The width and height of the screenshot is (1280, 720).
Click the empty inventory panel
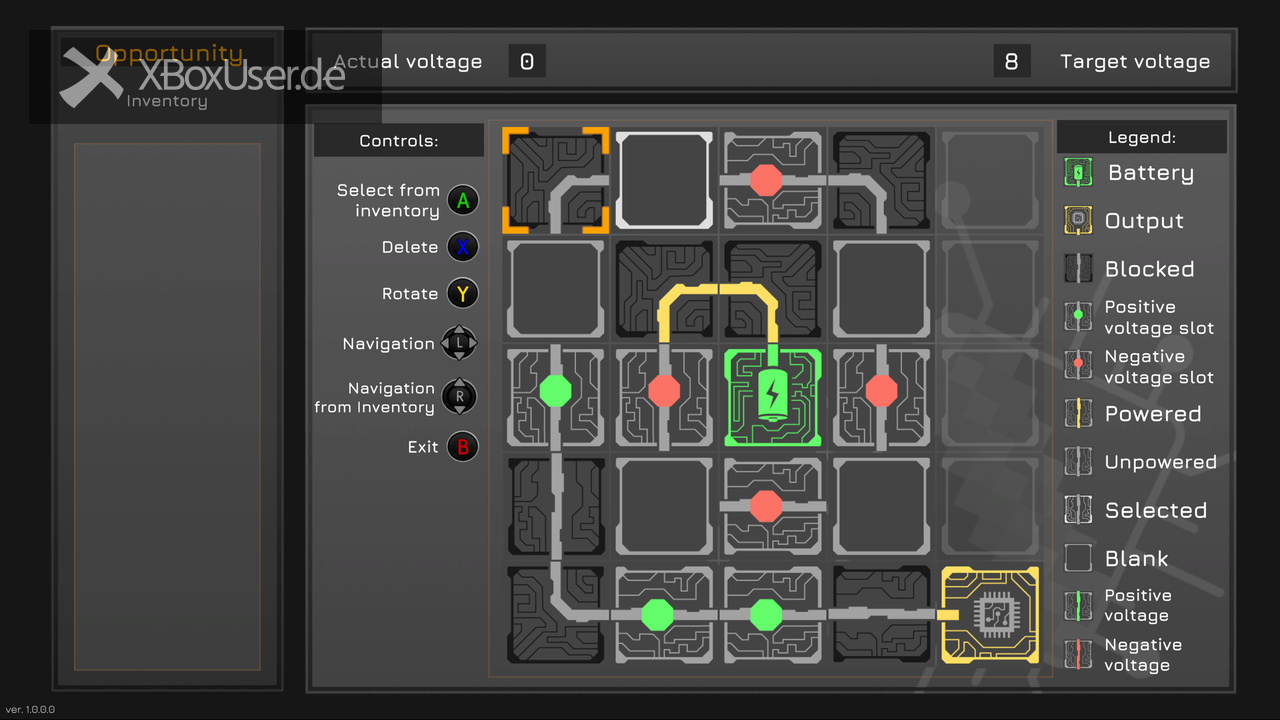[x=167, y=407]
